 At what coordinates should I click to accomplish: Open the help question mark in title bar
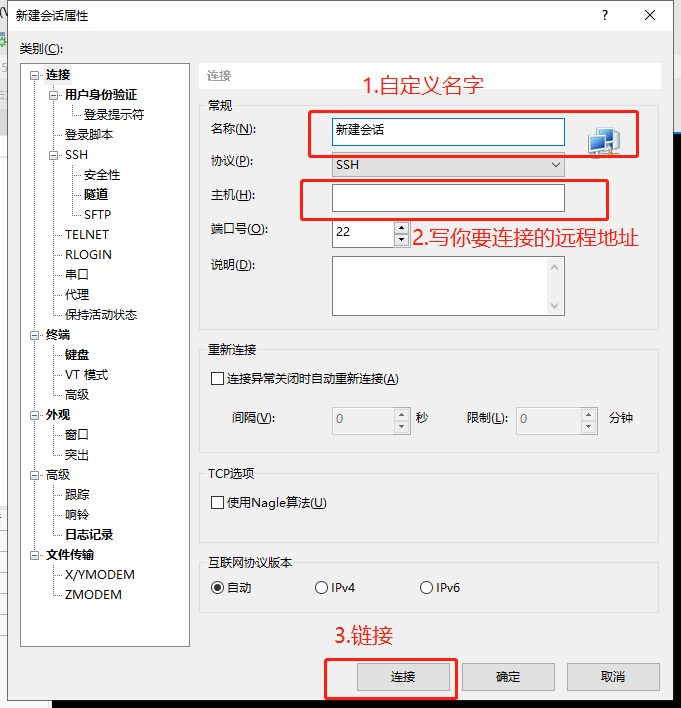(605, 15)
